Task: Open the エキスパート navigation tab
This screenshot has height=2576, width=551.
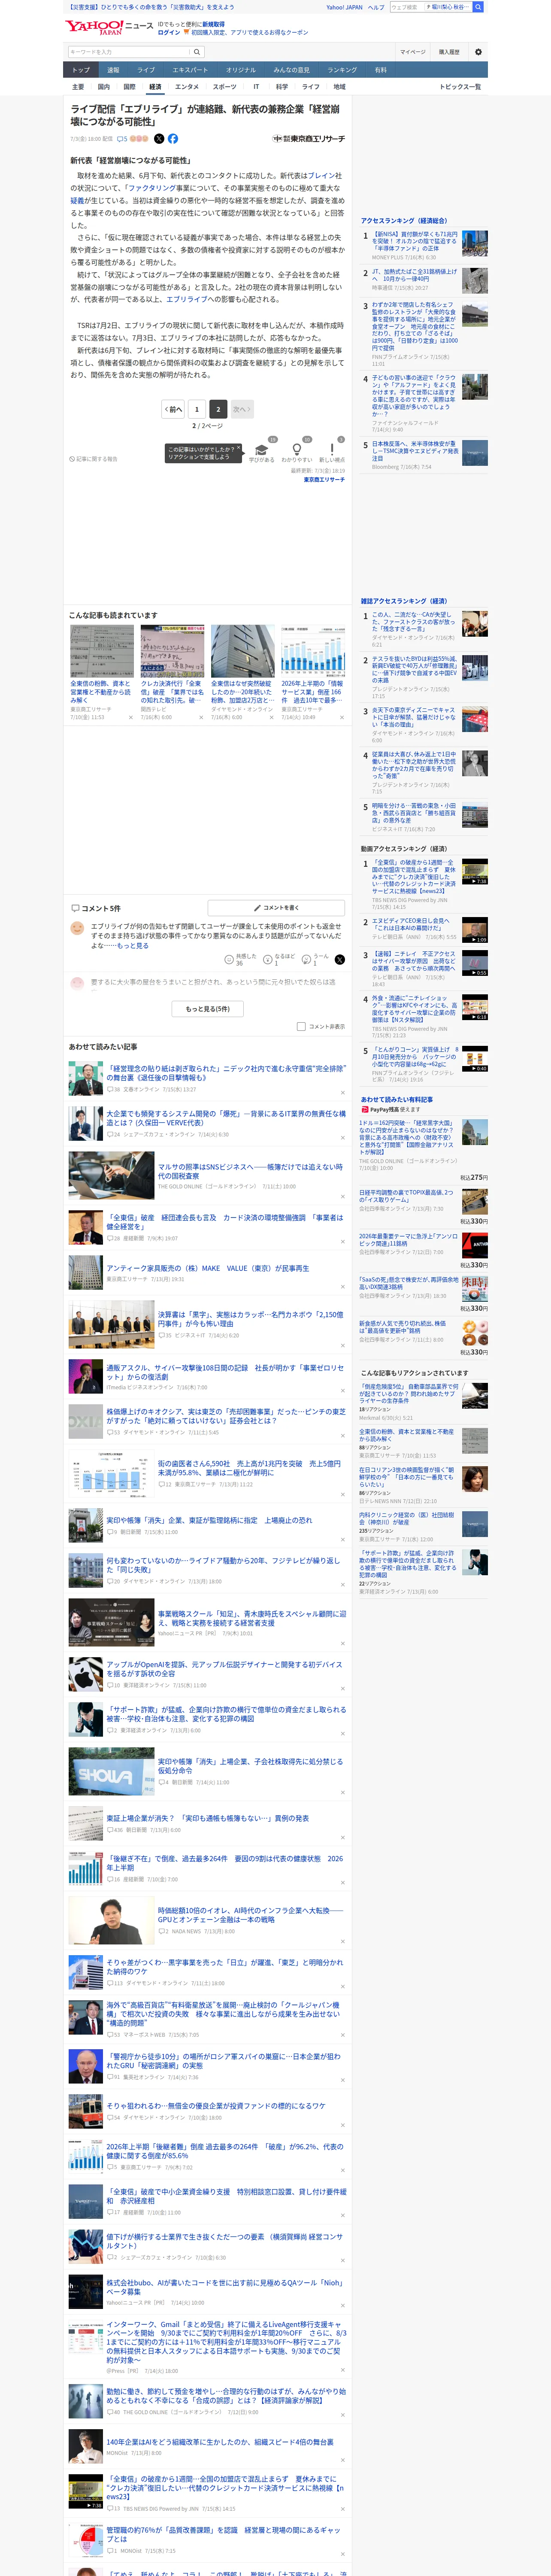Action: [x=190, y=70]
